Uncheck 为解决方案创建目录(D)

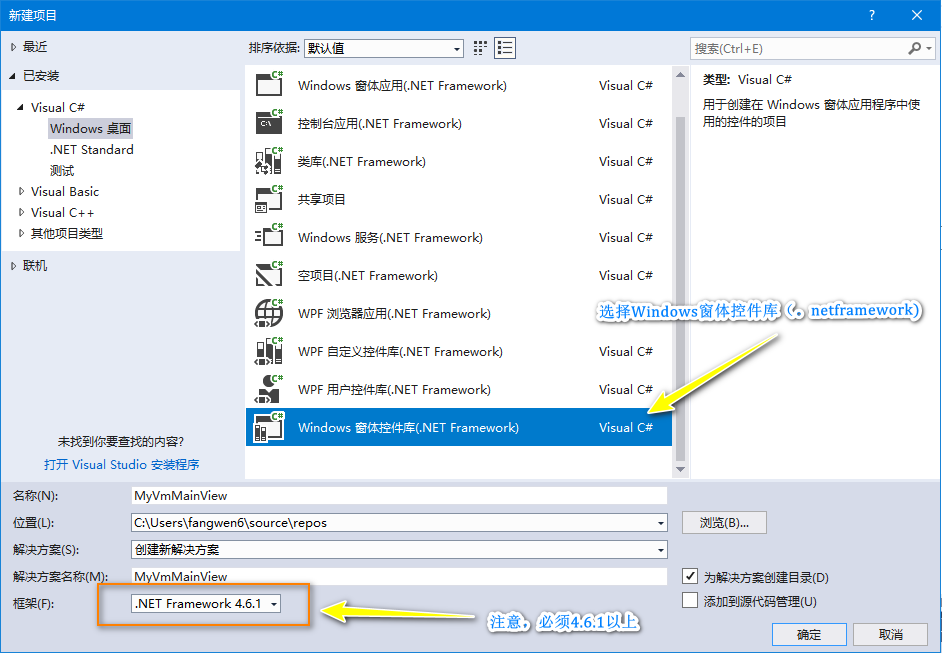click(690, 576)
